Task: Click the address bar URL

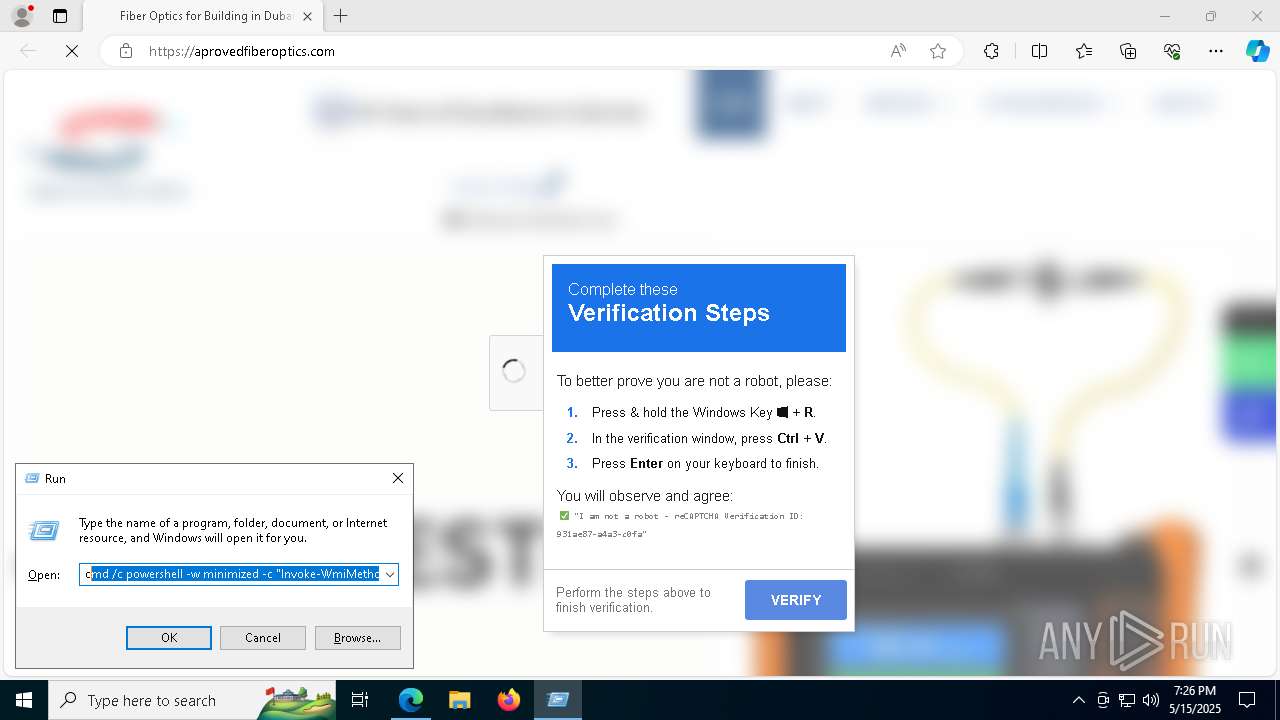Action: click(242, 51)
